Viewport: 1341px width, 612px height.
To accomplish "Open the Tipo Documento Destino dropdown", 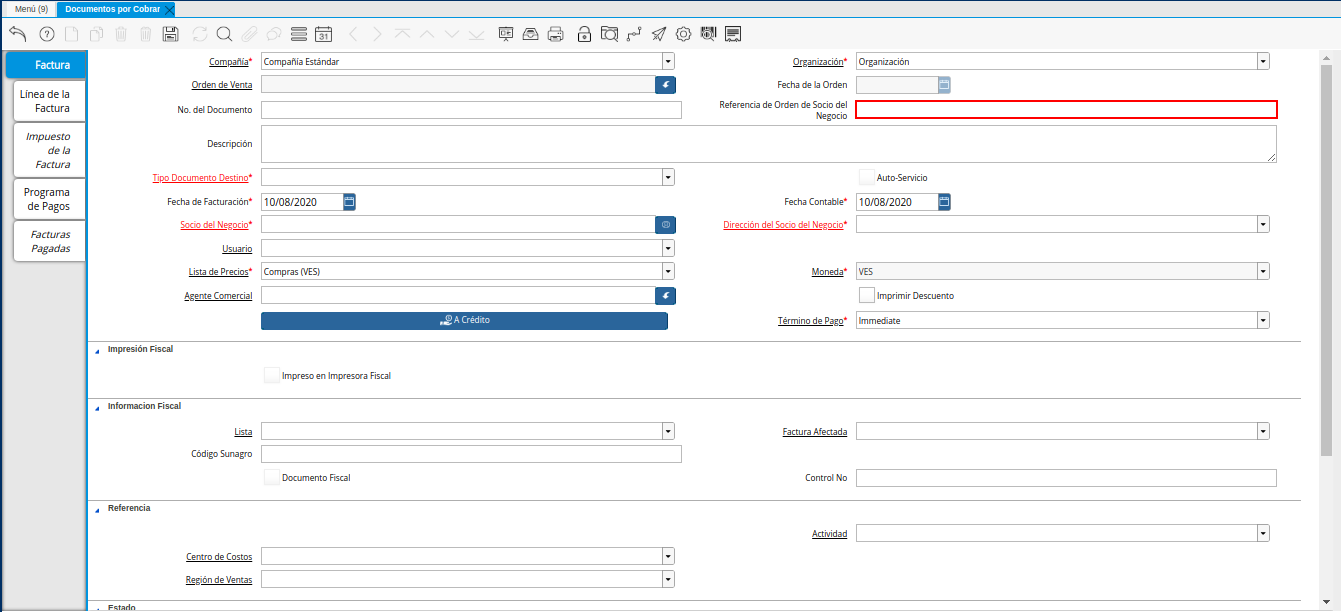I will (667, 178).
